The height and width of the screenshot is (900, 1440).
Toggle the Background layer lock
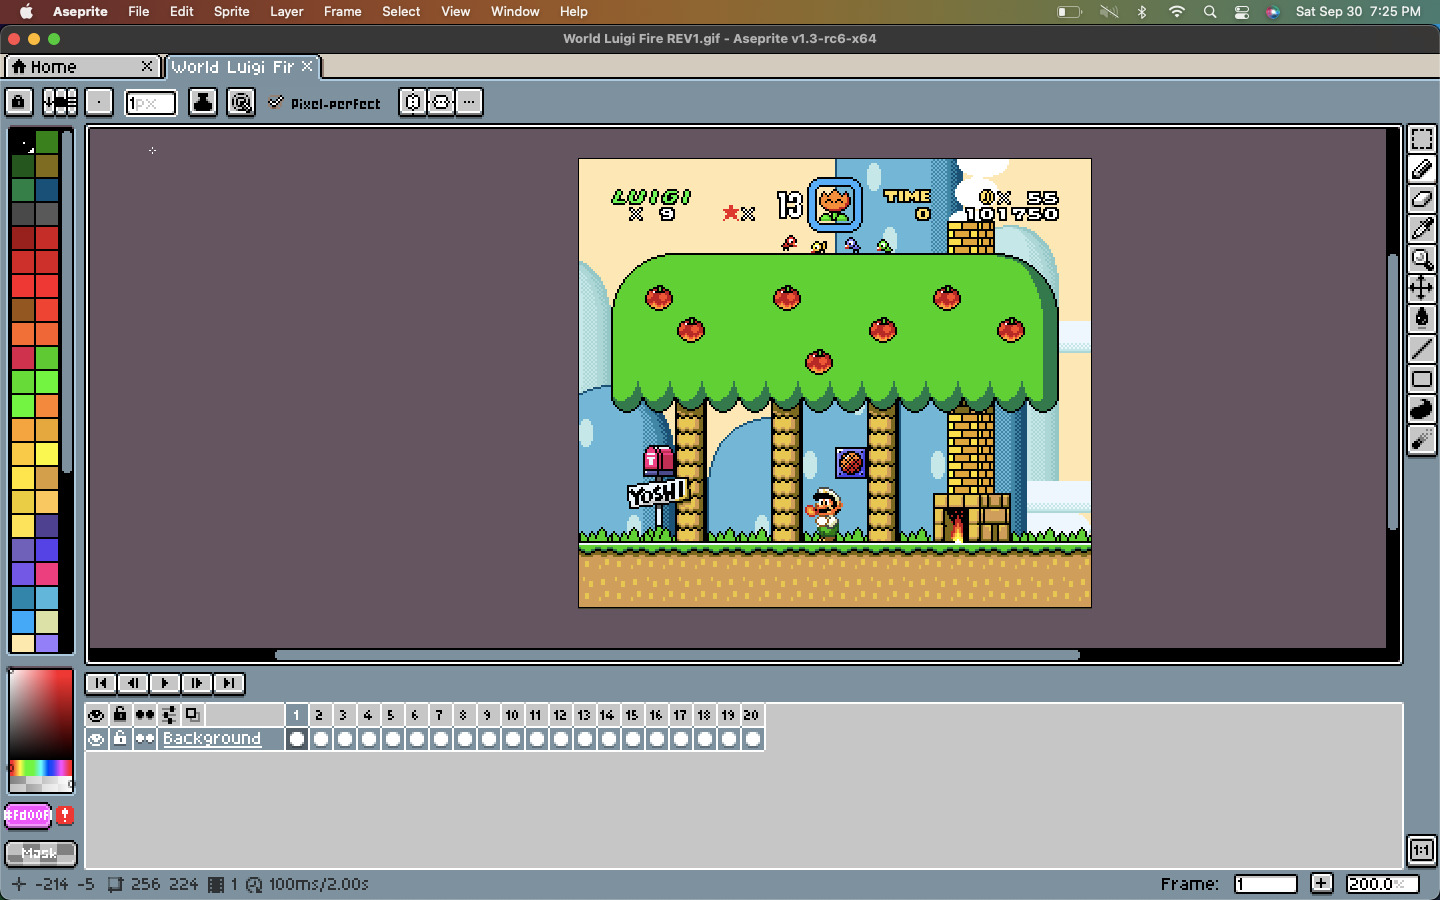(x=120, y=739)
